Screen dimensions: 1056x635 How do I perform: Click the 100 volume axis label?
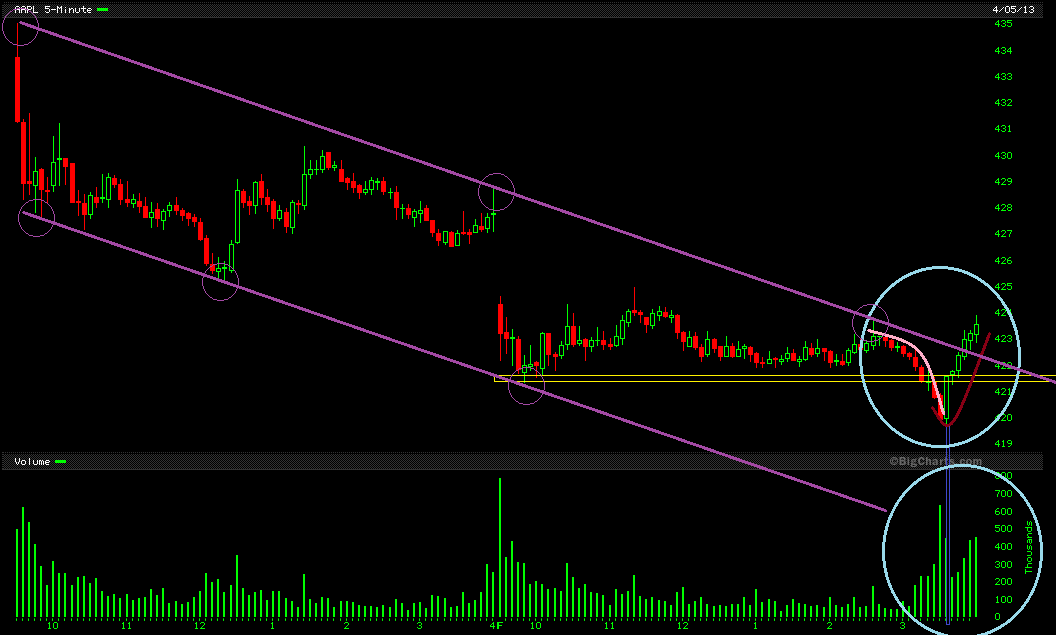(1003, 600)
